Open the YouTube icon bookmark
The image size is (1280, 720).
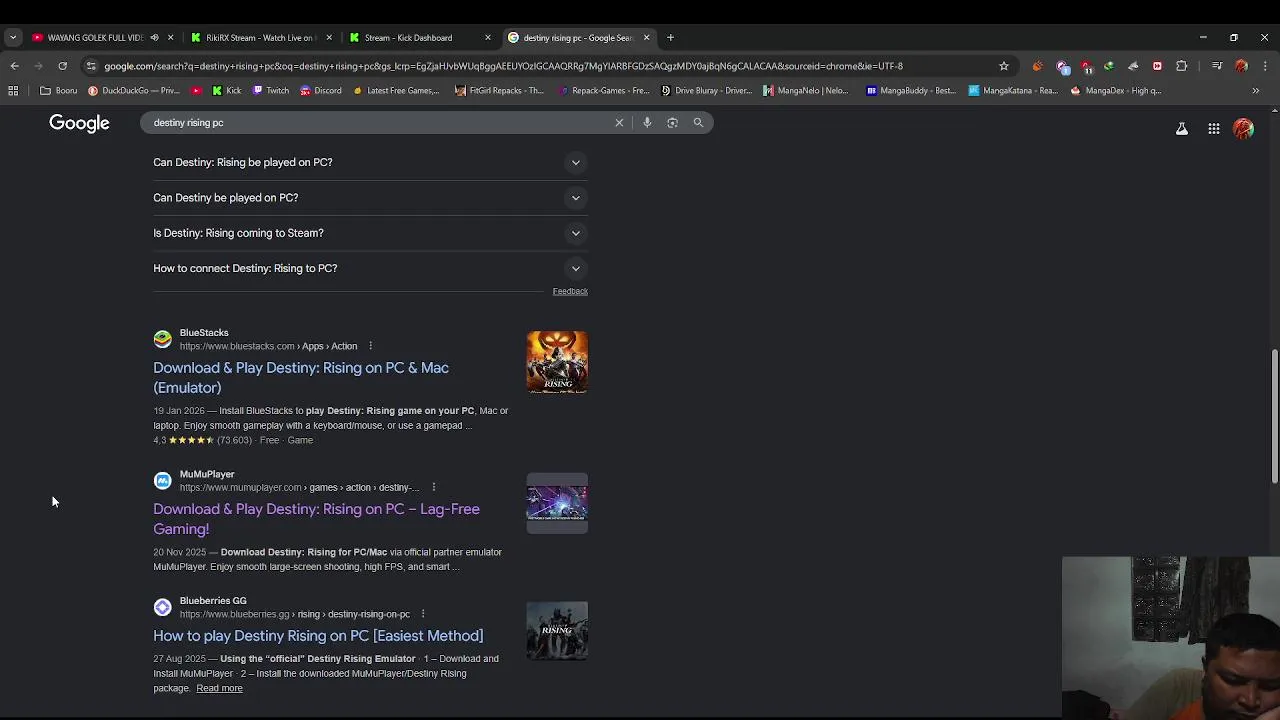[x=196, y=90]
